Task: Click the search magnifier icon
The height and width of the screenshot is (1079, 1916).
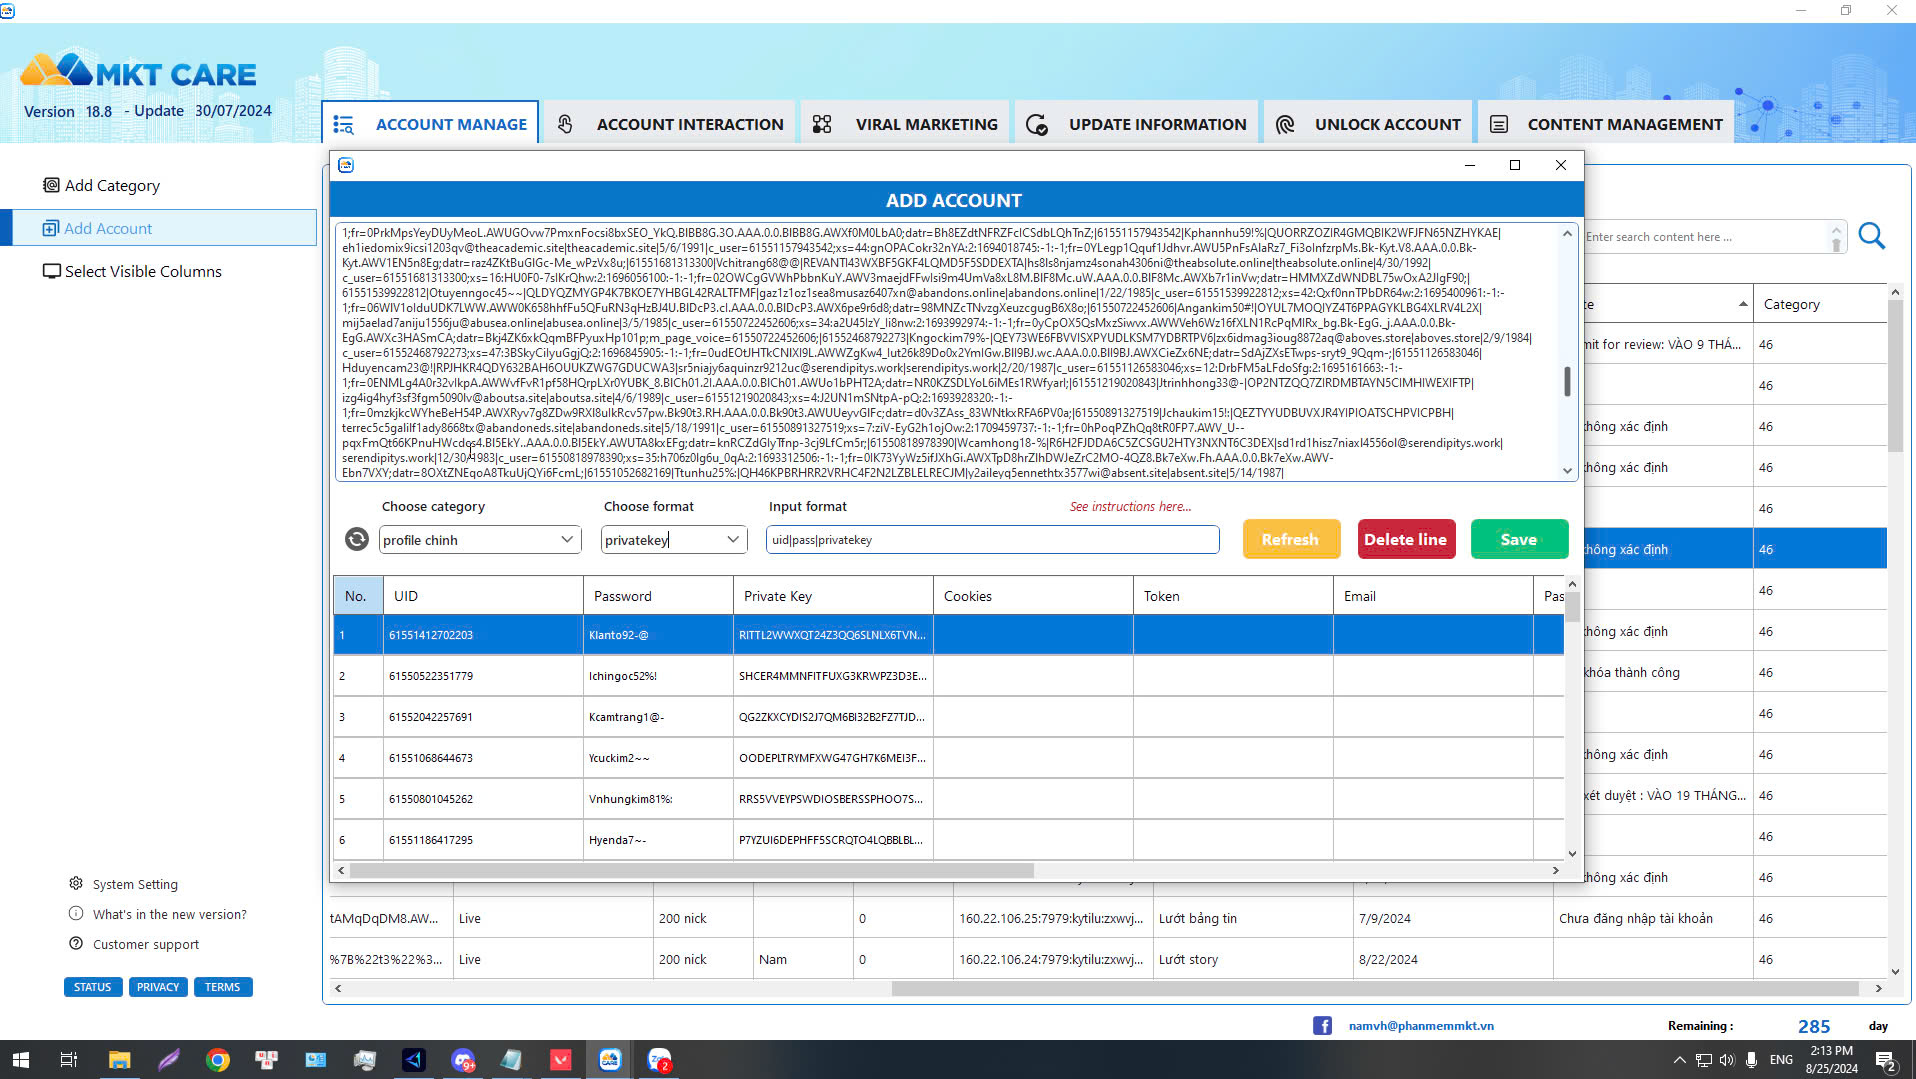Action: tap(1871, 236)
